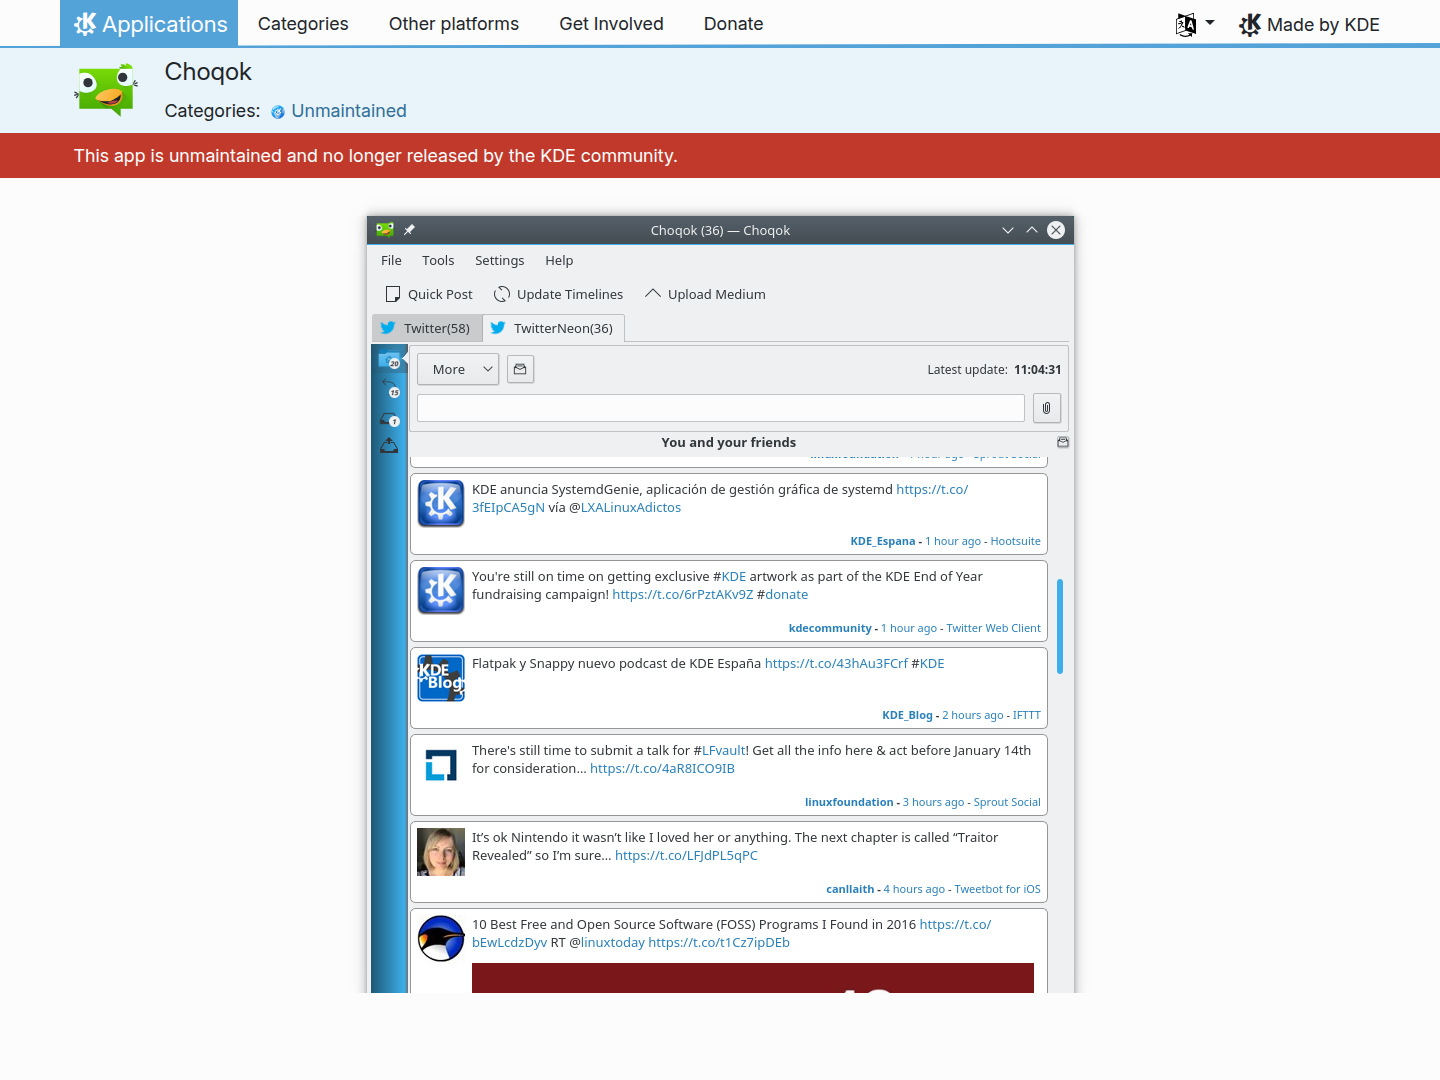The height and width of the screenshot is (1080, 1440).
Task: Click the pin icon in Choqok title bar
Action: tap(409, 230)
